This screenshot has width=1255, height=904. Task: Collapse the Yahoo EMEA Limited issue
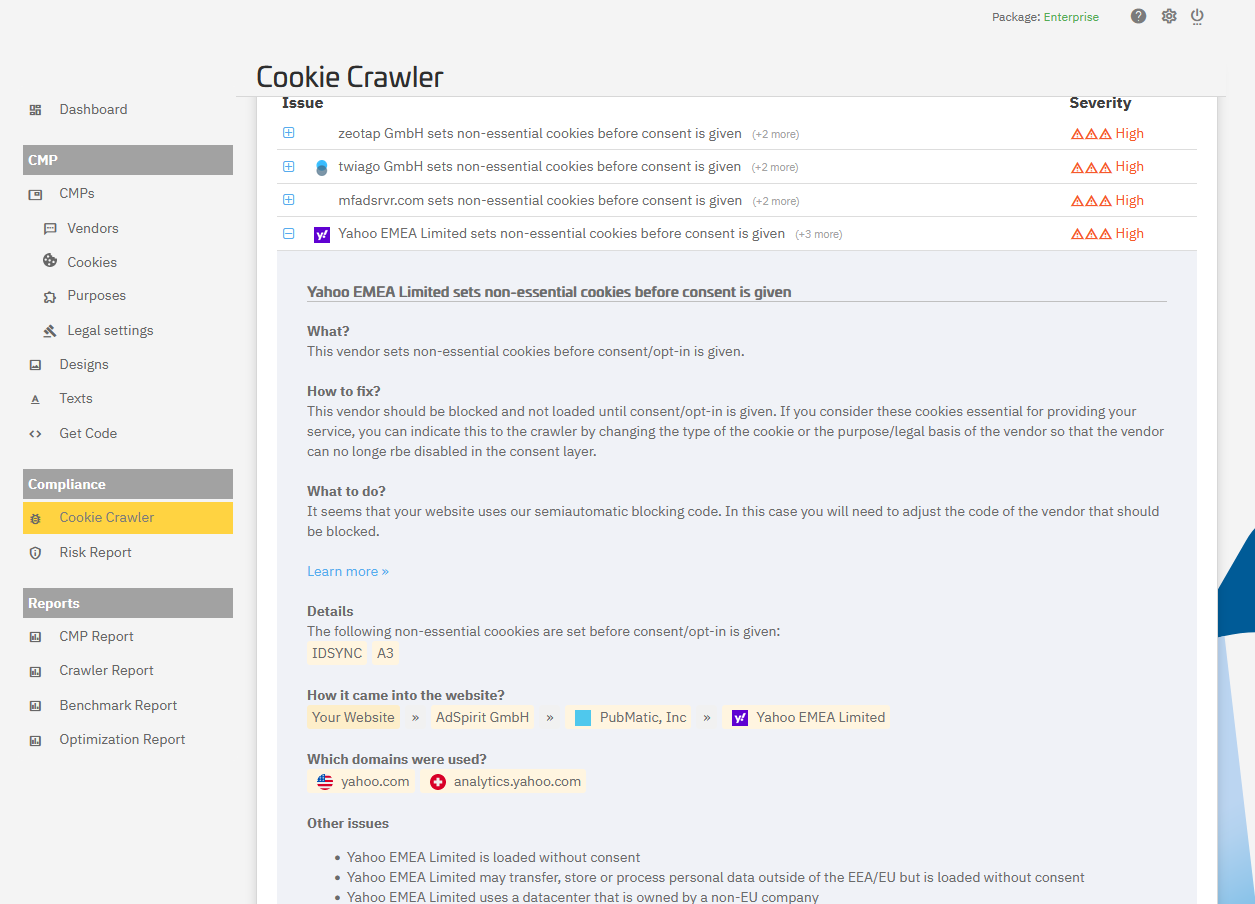tap(289, 233)
